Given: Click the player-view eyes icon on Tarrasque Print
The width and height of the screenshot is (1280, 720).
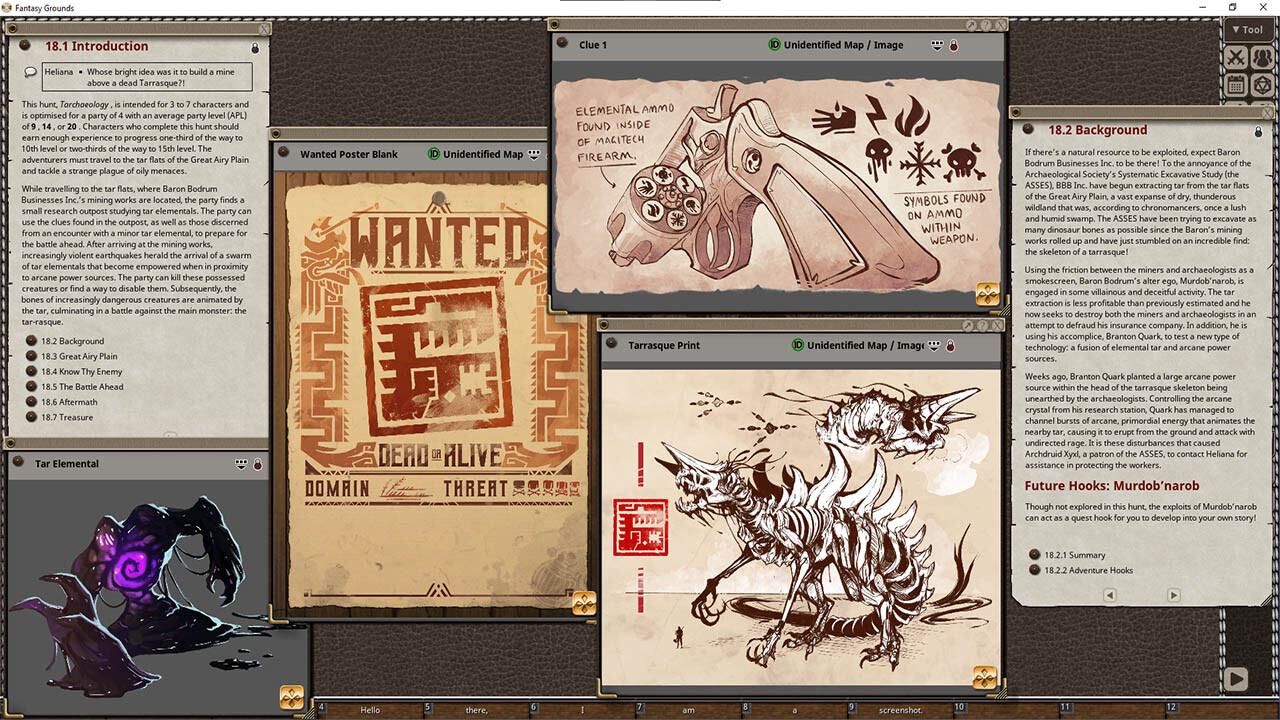Looking at the screenshot, I should pos(935,345).
